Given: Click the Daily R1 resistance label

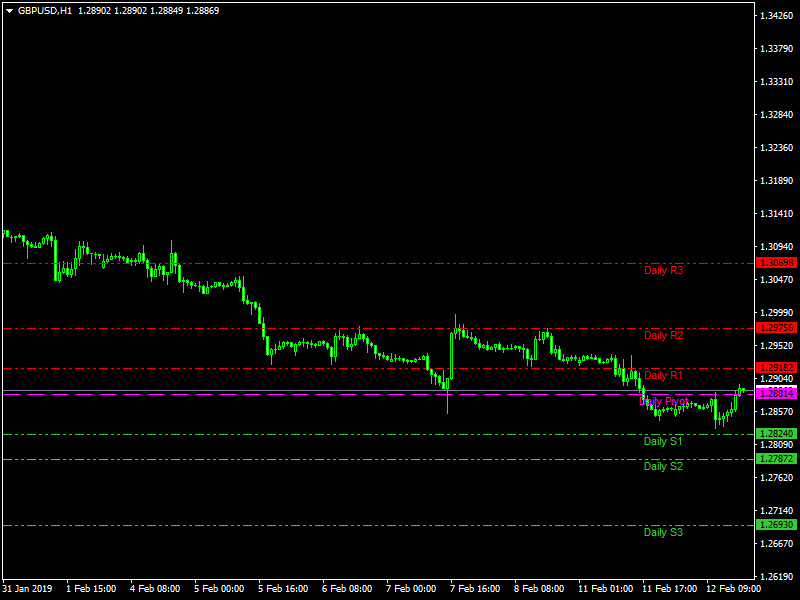Looking at the screenshot, I should pos(663,376).
